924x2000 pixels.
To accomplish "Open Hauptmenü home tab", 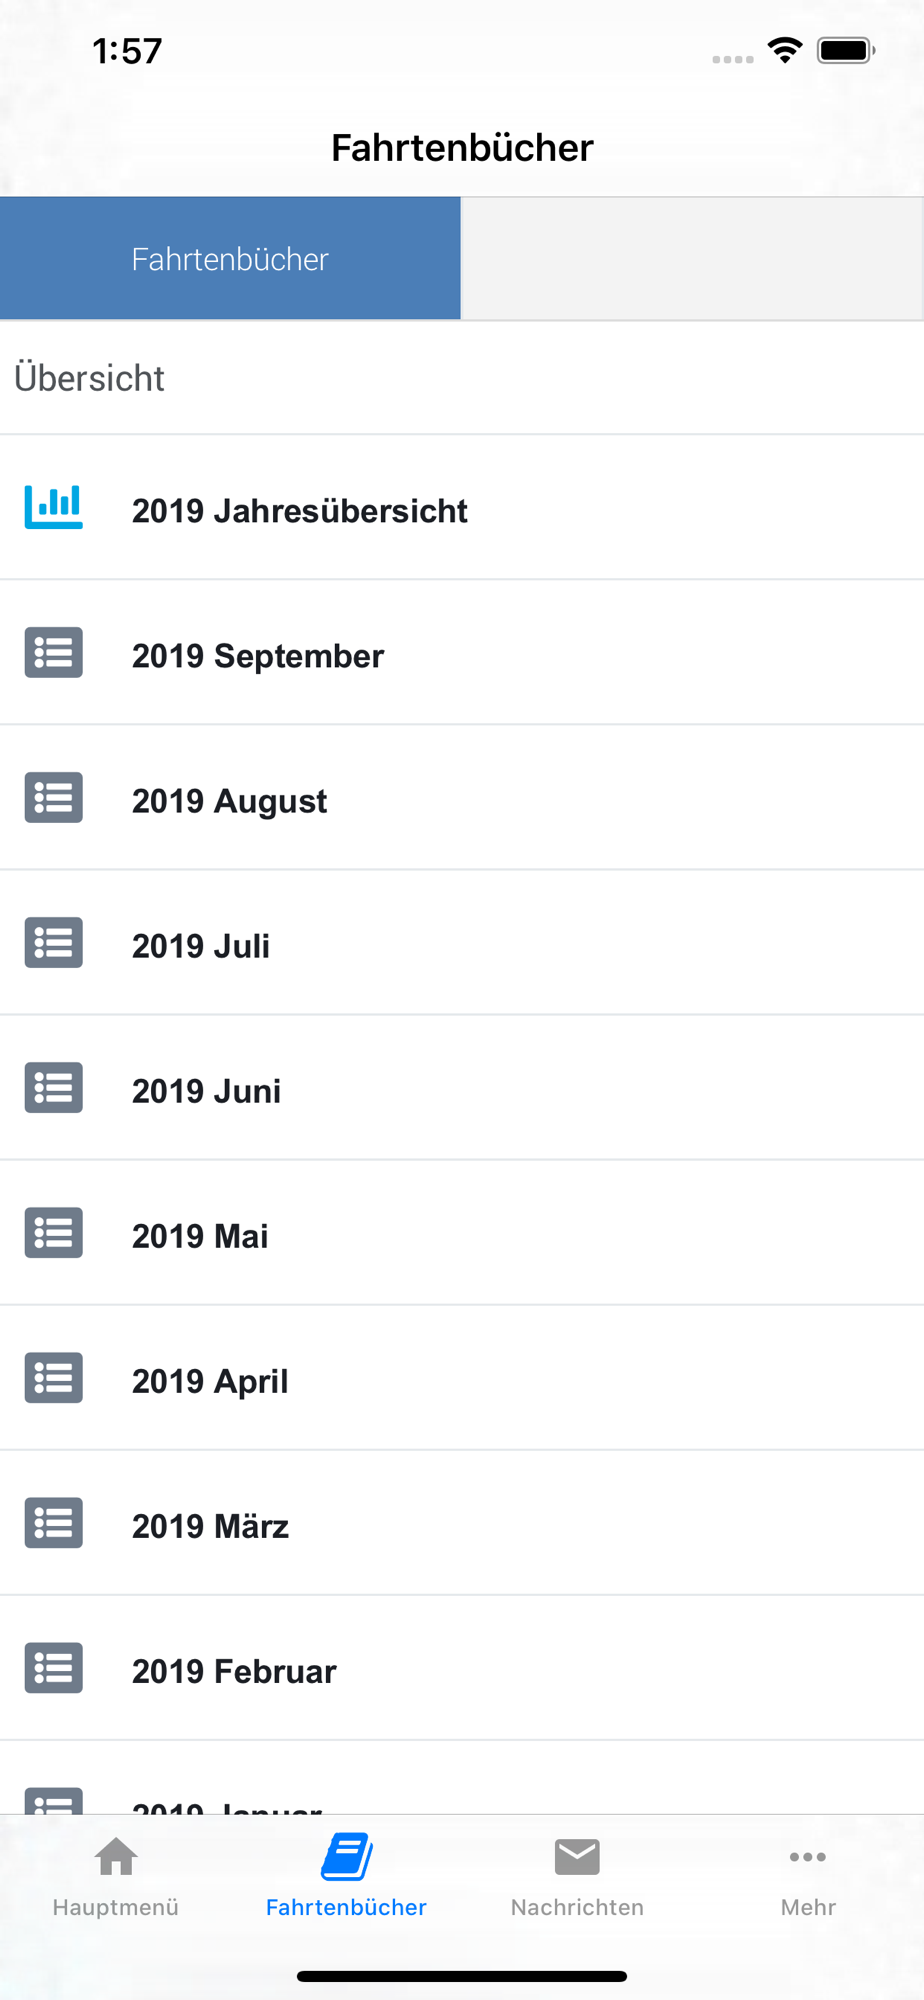I will tap(116, 1877).
